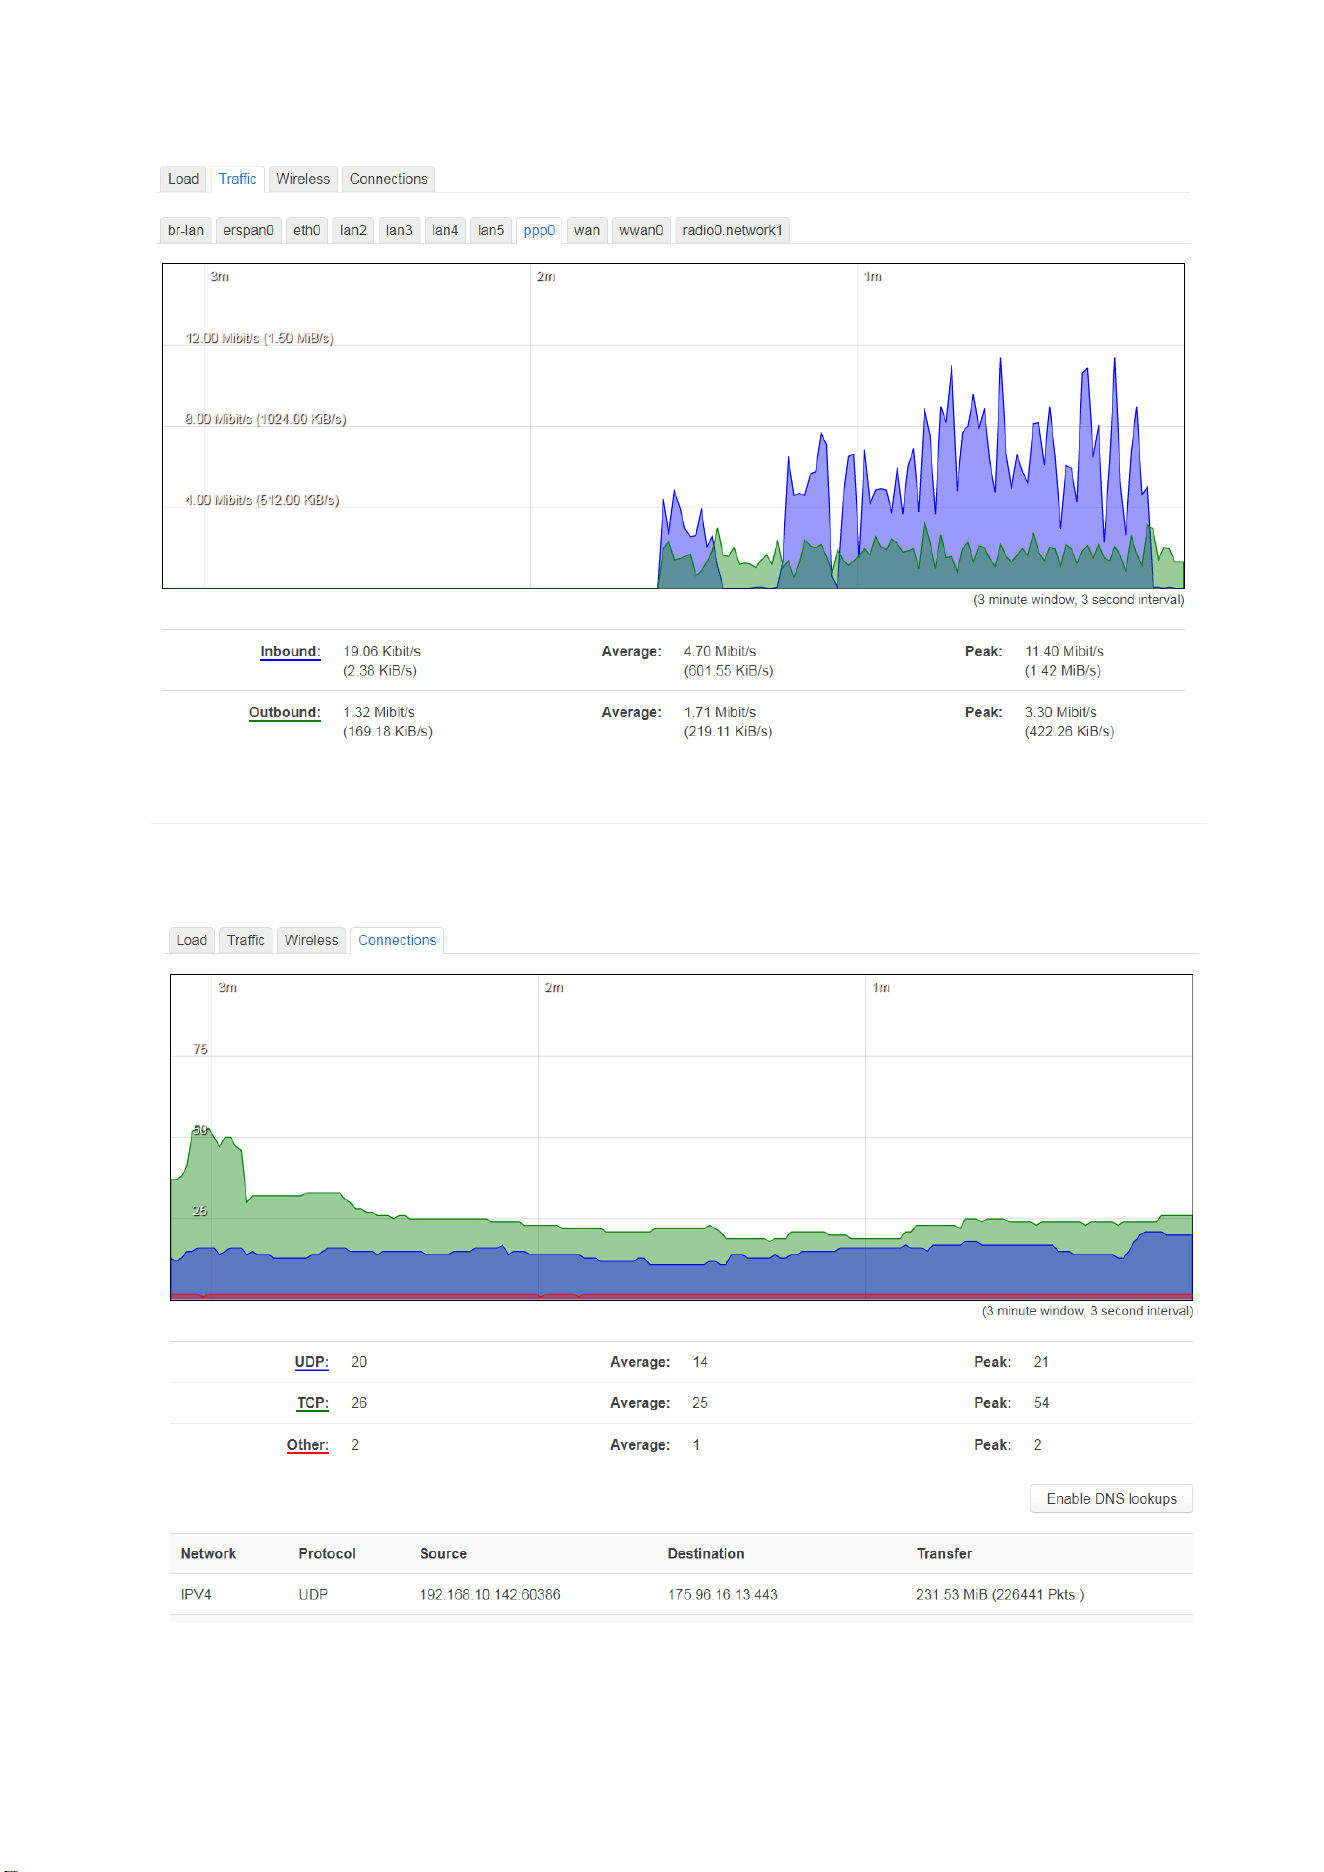Click the Source column header
The image size is (1324, 1872).
coord(443,1554)
